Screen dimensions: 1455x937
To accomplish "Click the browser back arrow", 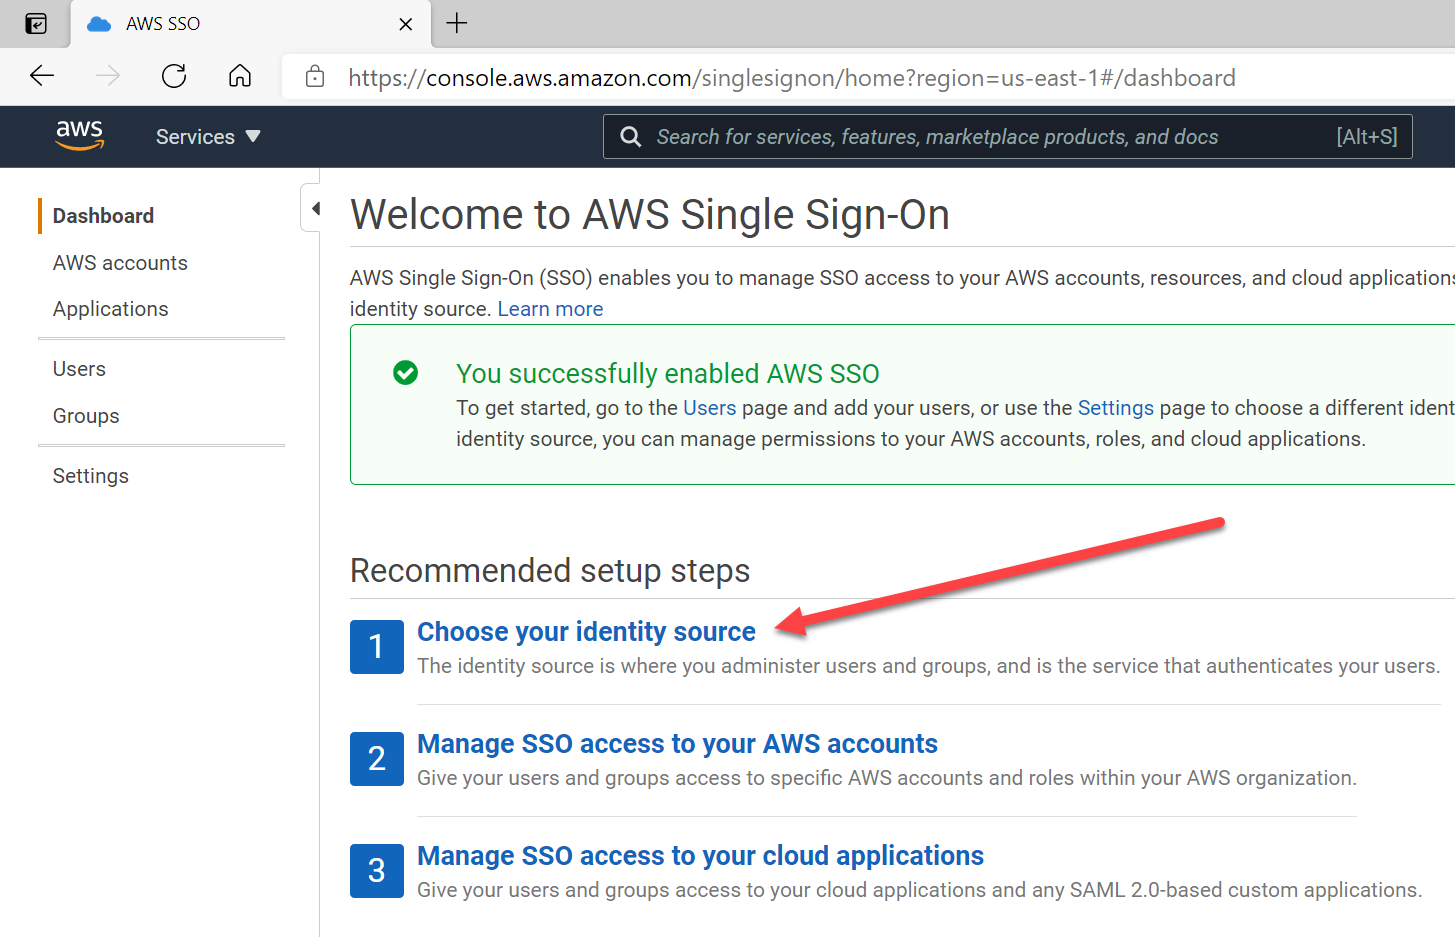I will coord(42,76).
